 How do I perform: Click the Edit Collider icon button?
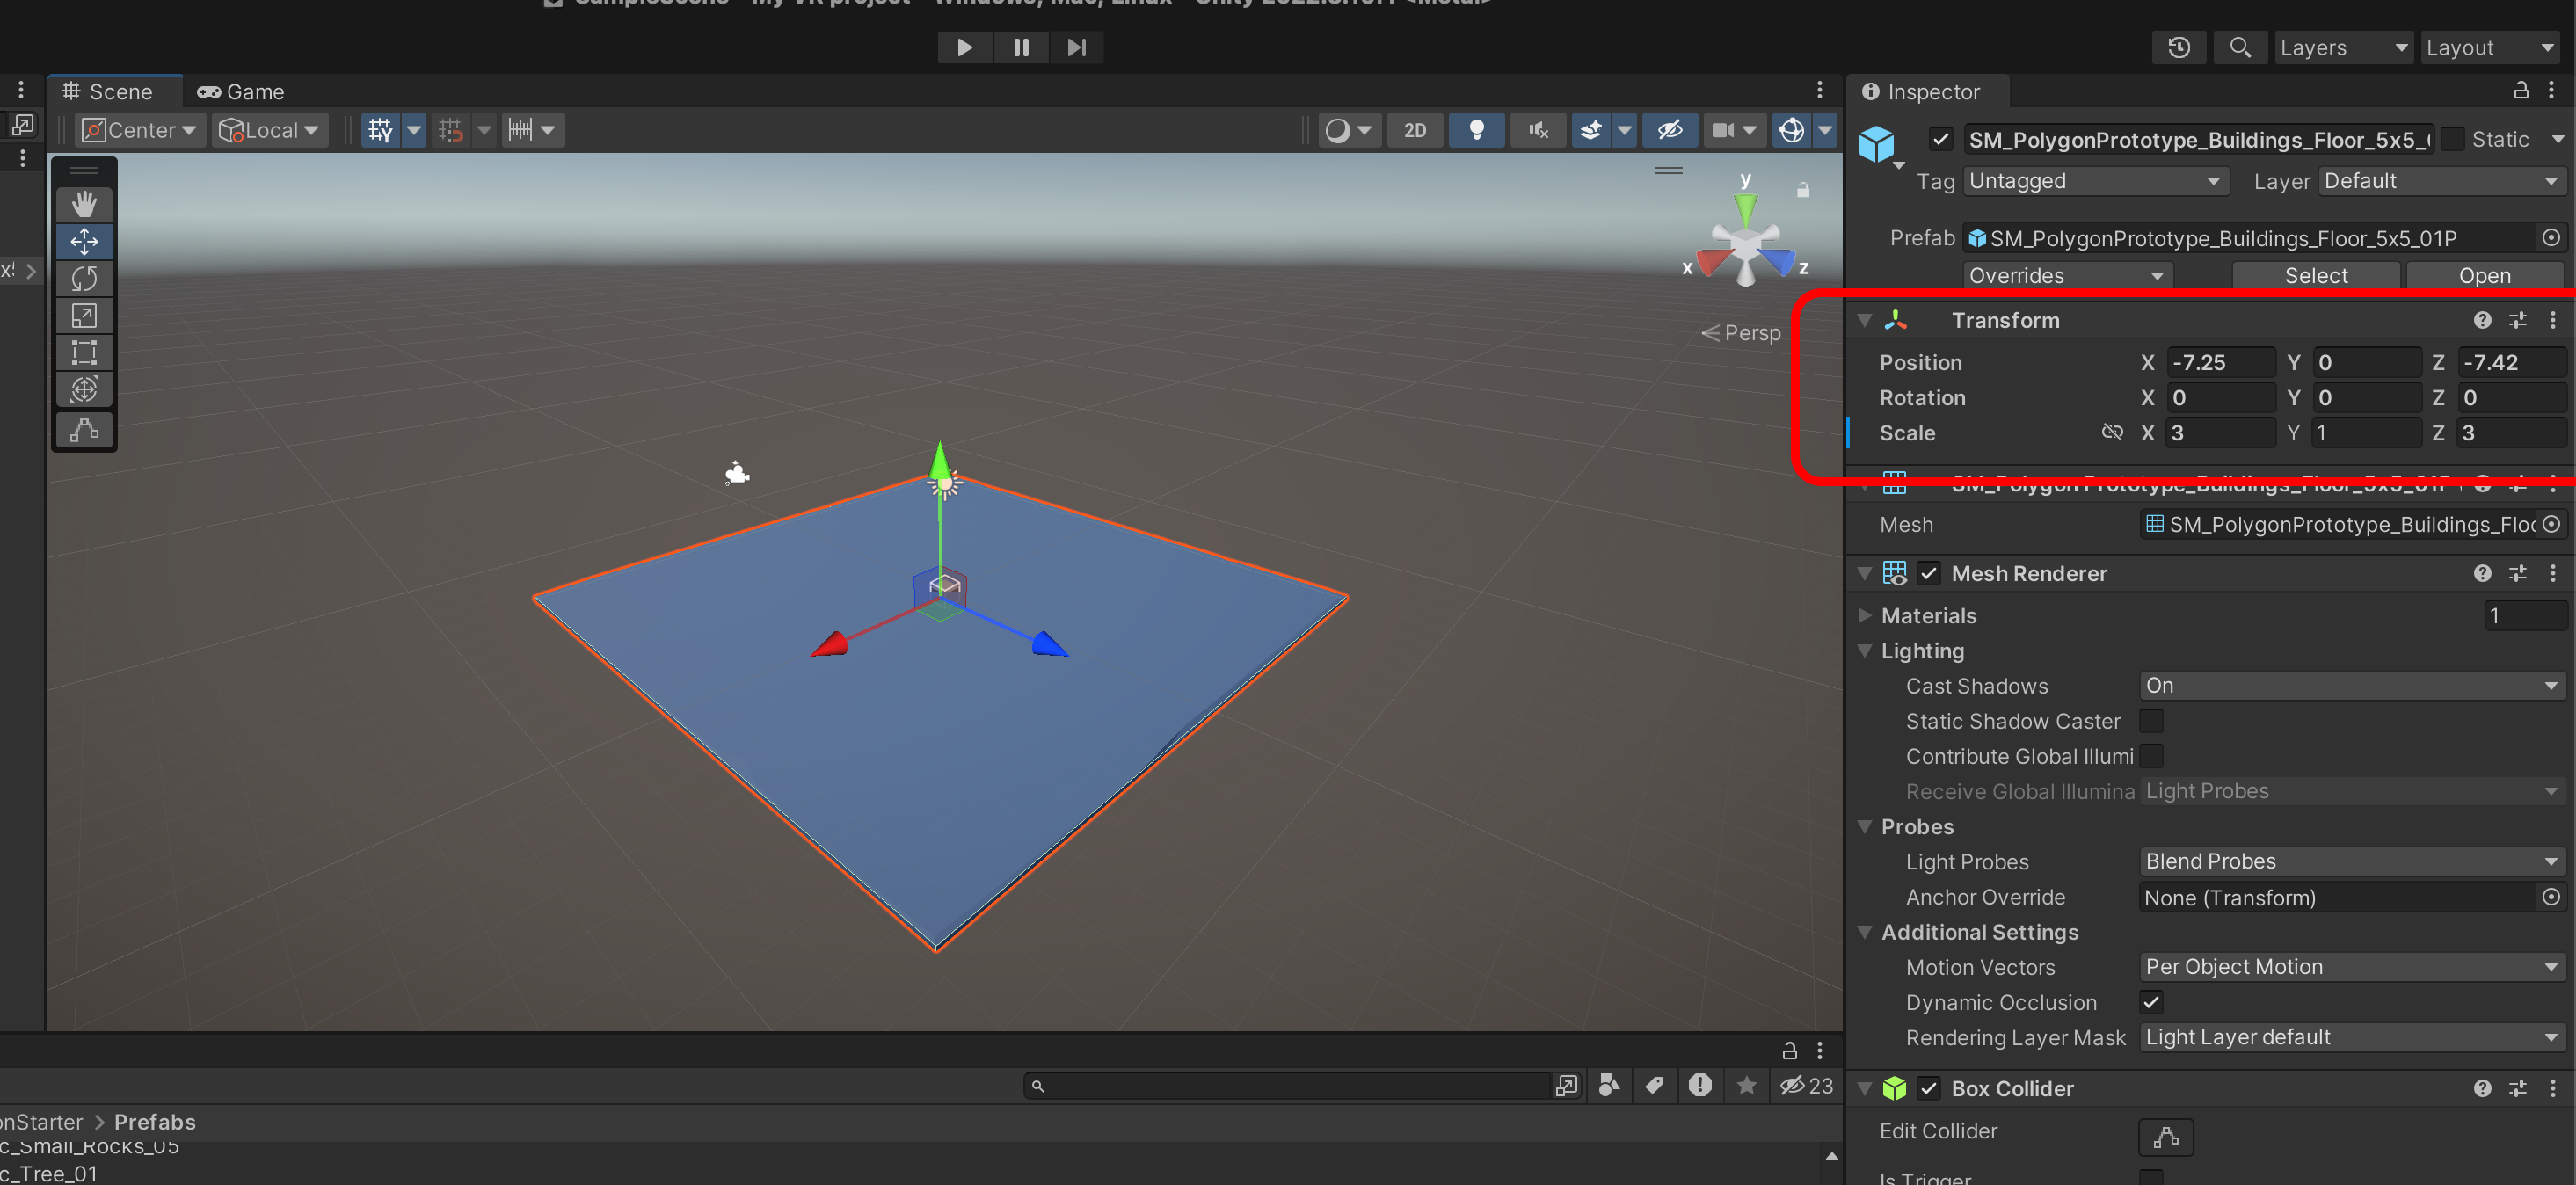click(x=2165, y=1137)
